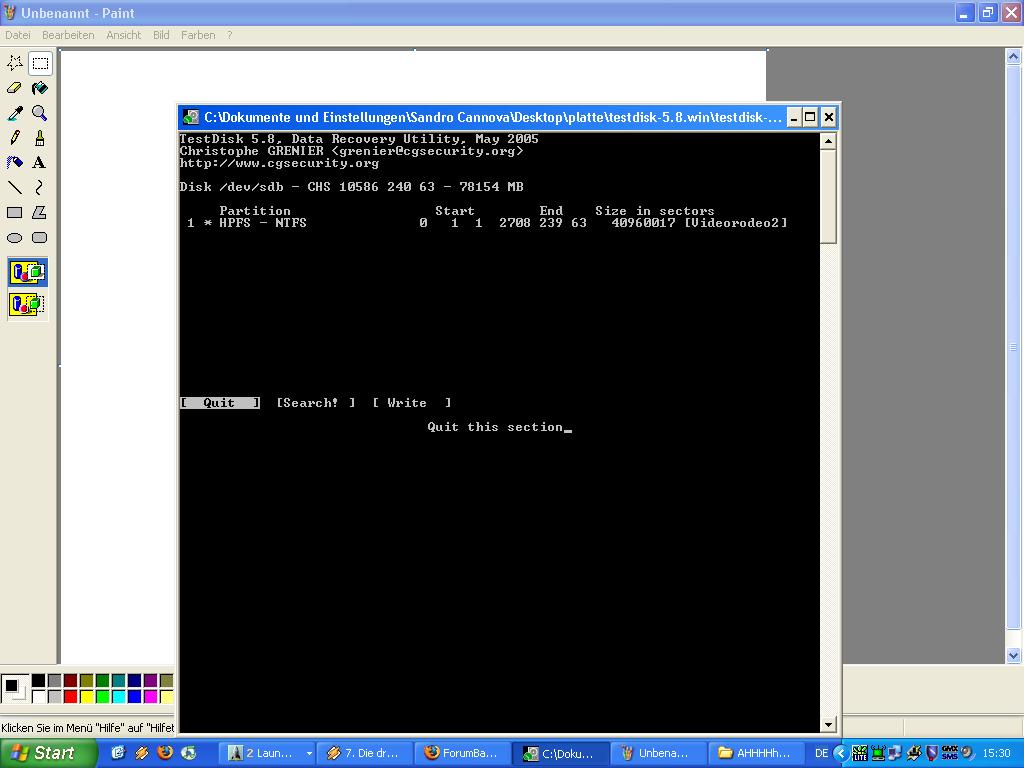1024x768 pixels.
Task: Open the Bild menu
Action: (x=161, y=35)
